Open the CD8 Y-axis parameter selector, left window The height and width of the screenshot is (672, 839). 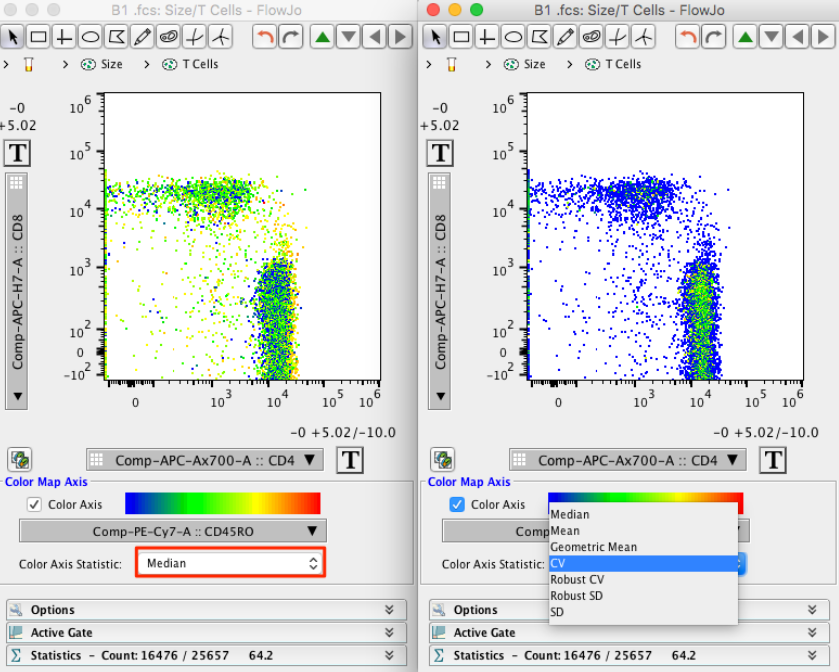pyautogui.click(x=17, y=291)
